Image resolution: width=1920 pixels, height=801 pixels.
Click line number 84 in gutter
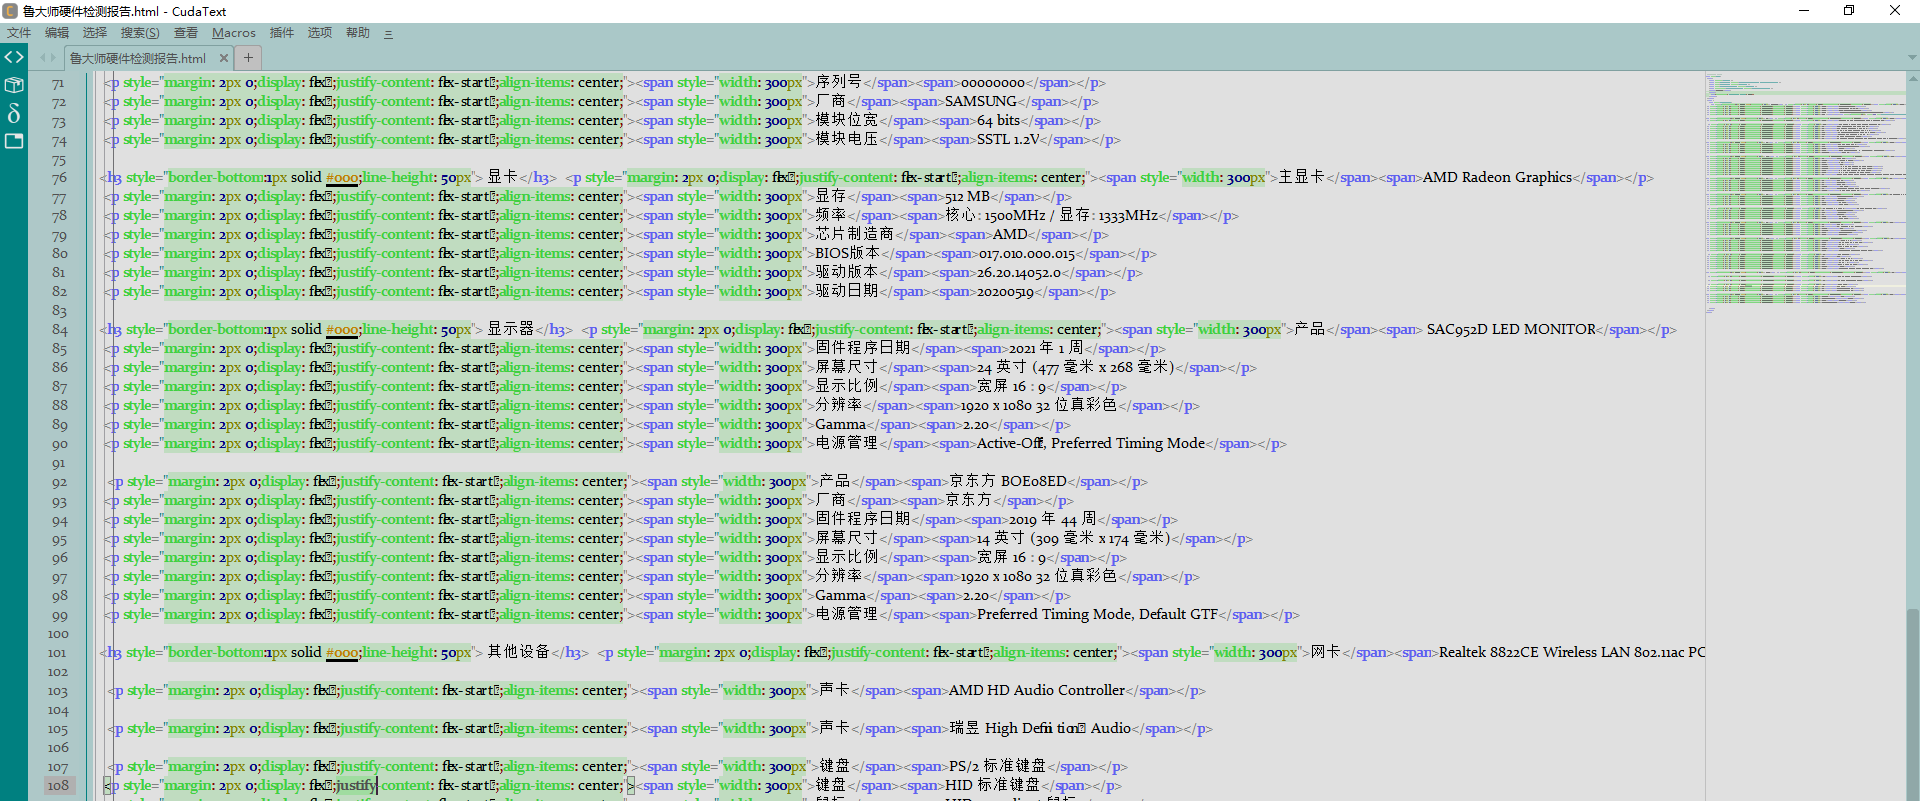[60, 330]
